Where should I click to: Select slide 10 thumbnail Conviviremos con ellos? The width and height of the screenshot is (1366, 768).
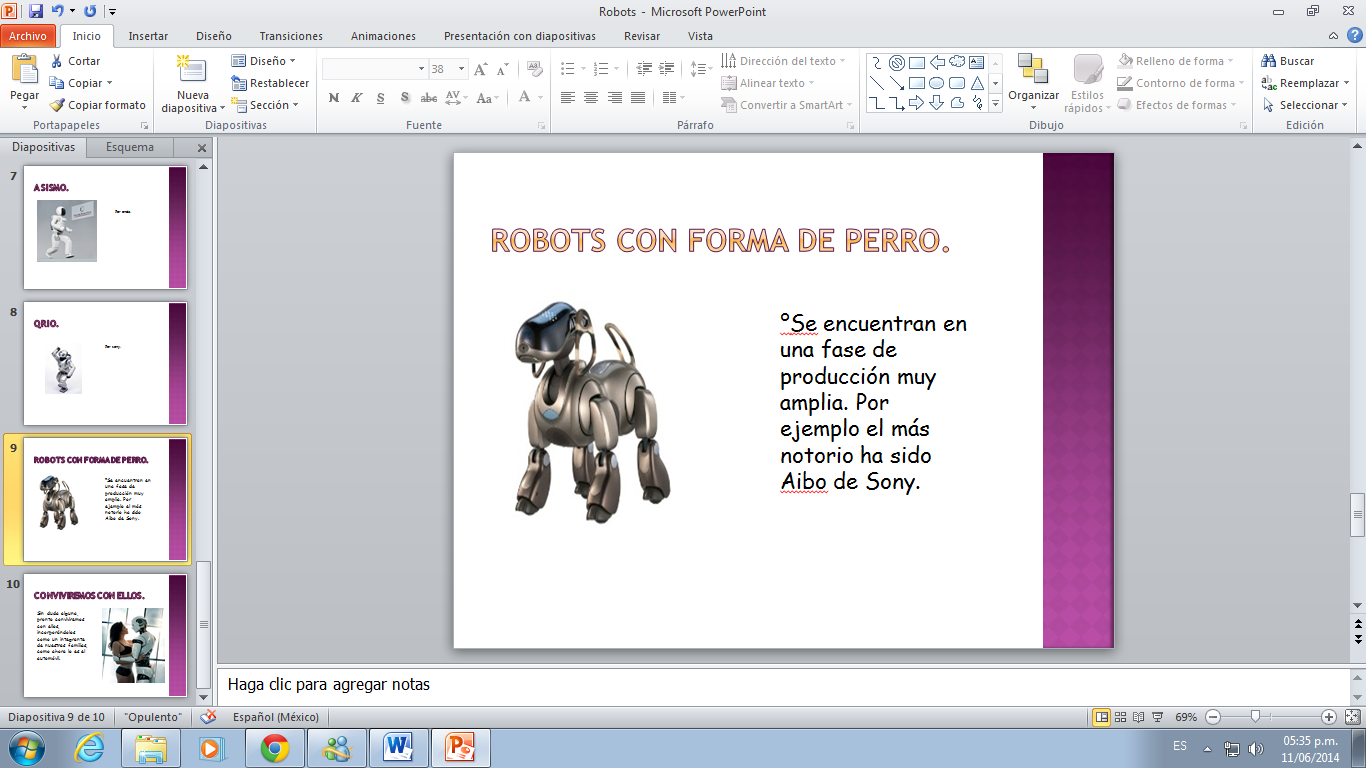(105, 635)
